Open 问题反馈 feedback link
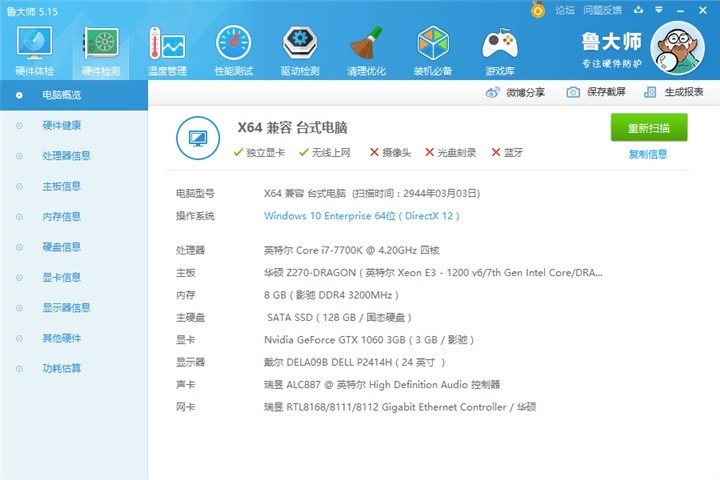The width and height of the screenshot is (720, 480). point(602,10)
